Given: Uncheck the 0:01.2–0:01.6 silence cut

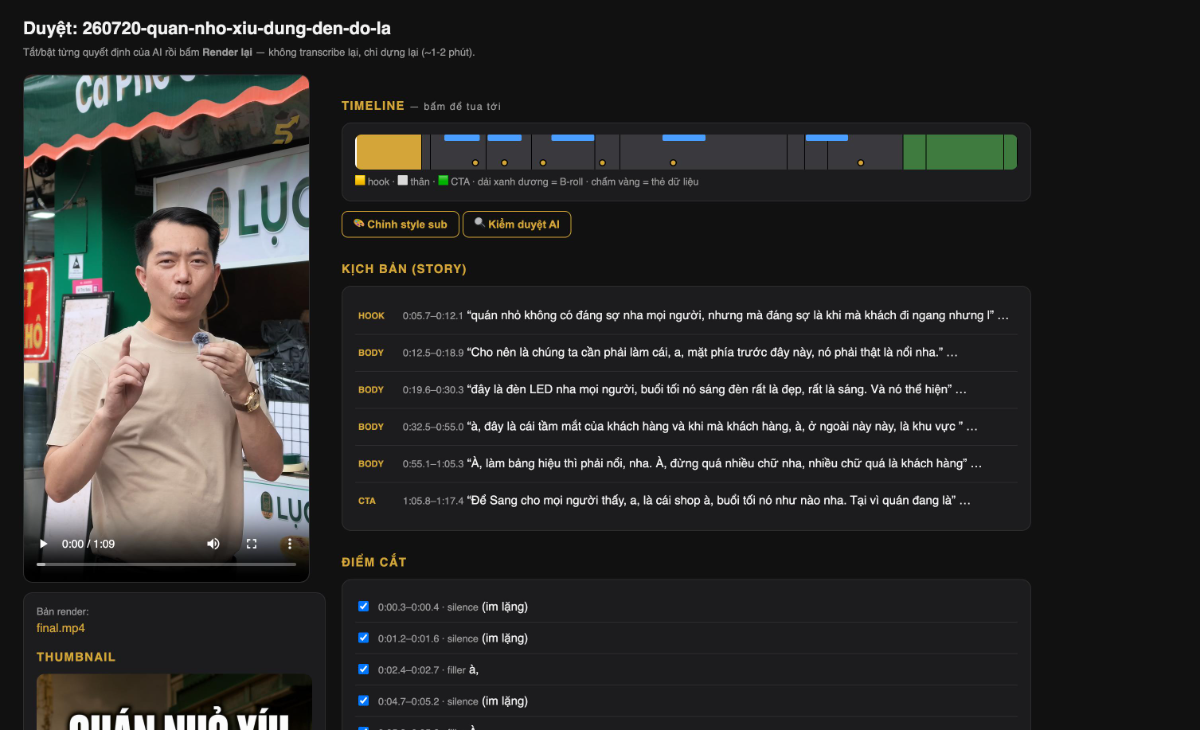Looking at the screenshot, I should (363, 637).
